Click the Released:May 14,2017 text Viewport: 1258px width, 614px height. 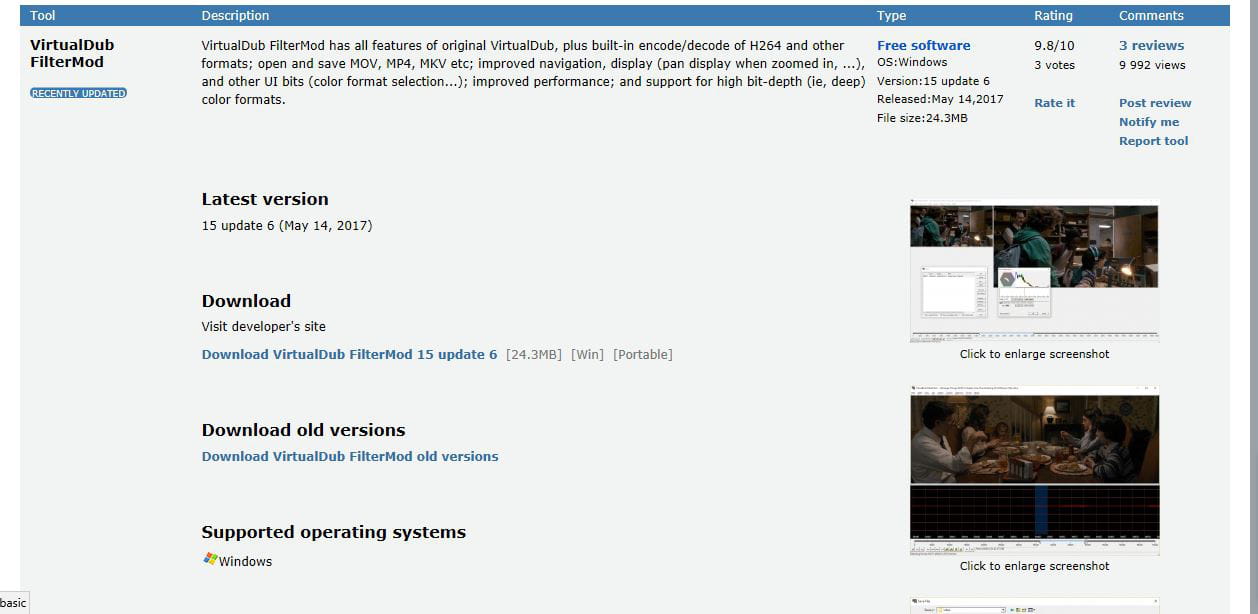click(940, 99)
